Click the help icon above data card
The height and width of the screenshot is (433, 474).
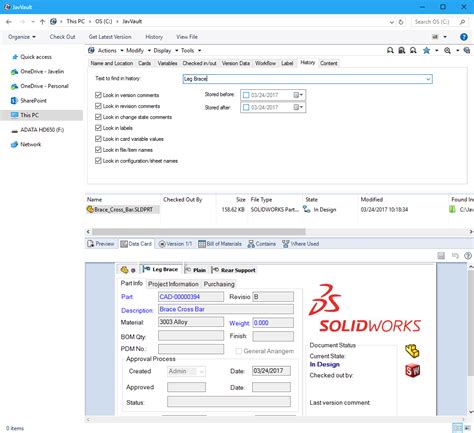[468, 255]
